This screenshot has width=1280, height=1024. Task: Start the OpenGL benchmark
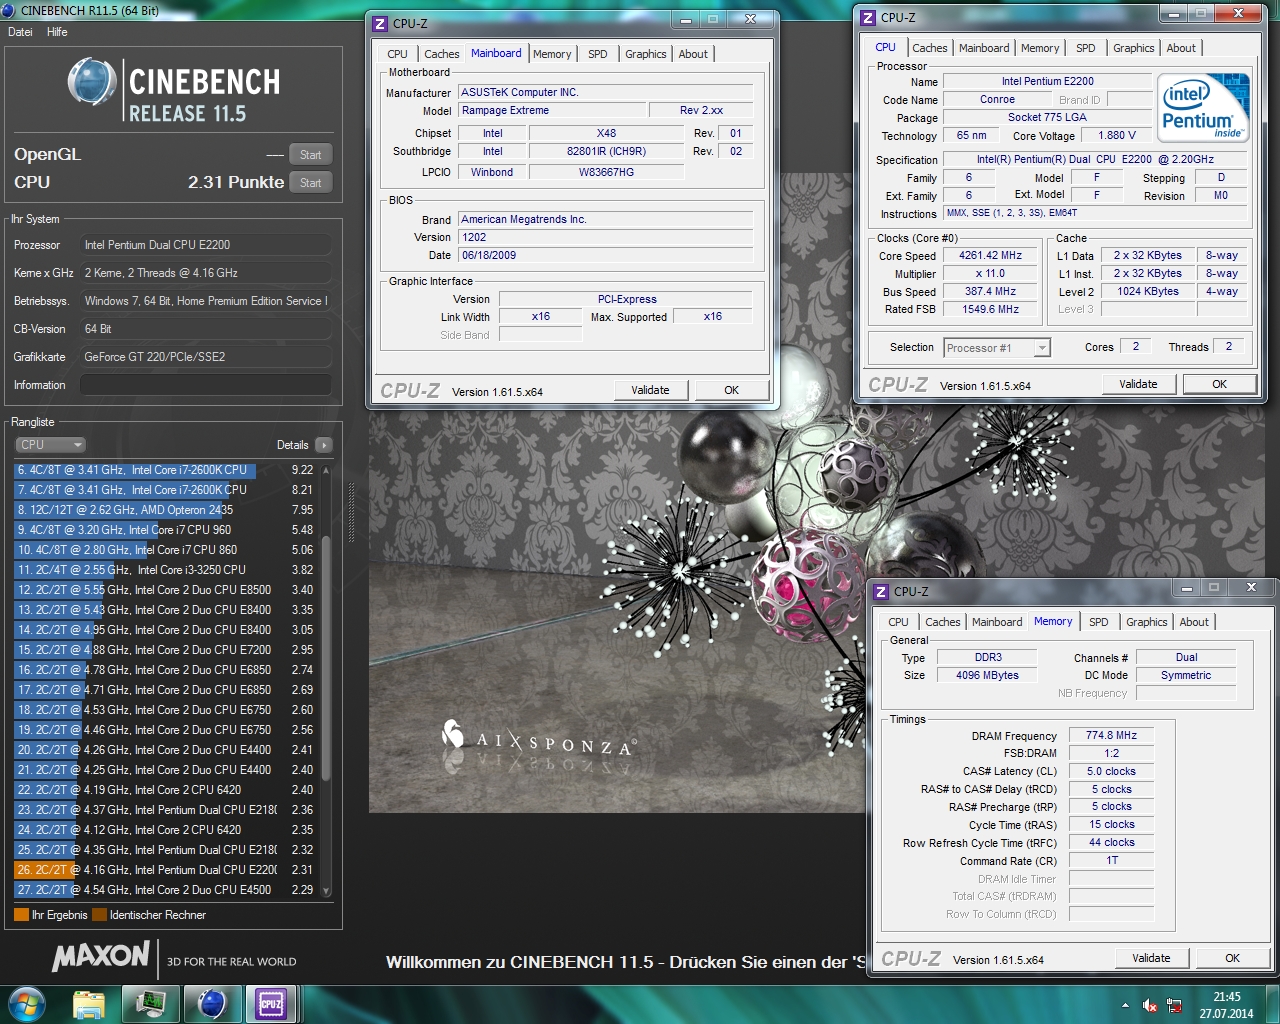tap(311, 155)
